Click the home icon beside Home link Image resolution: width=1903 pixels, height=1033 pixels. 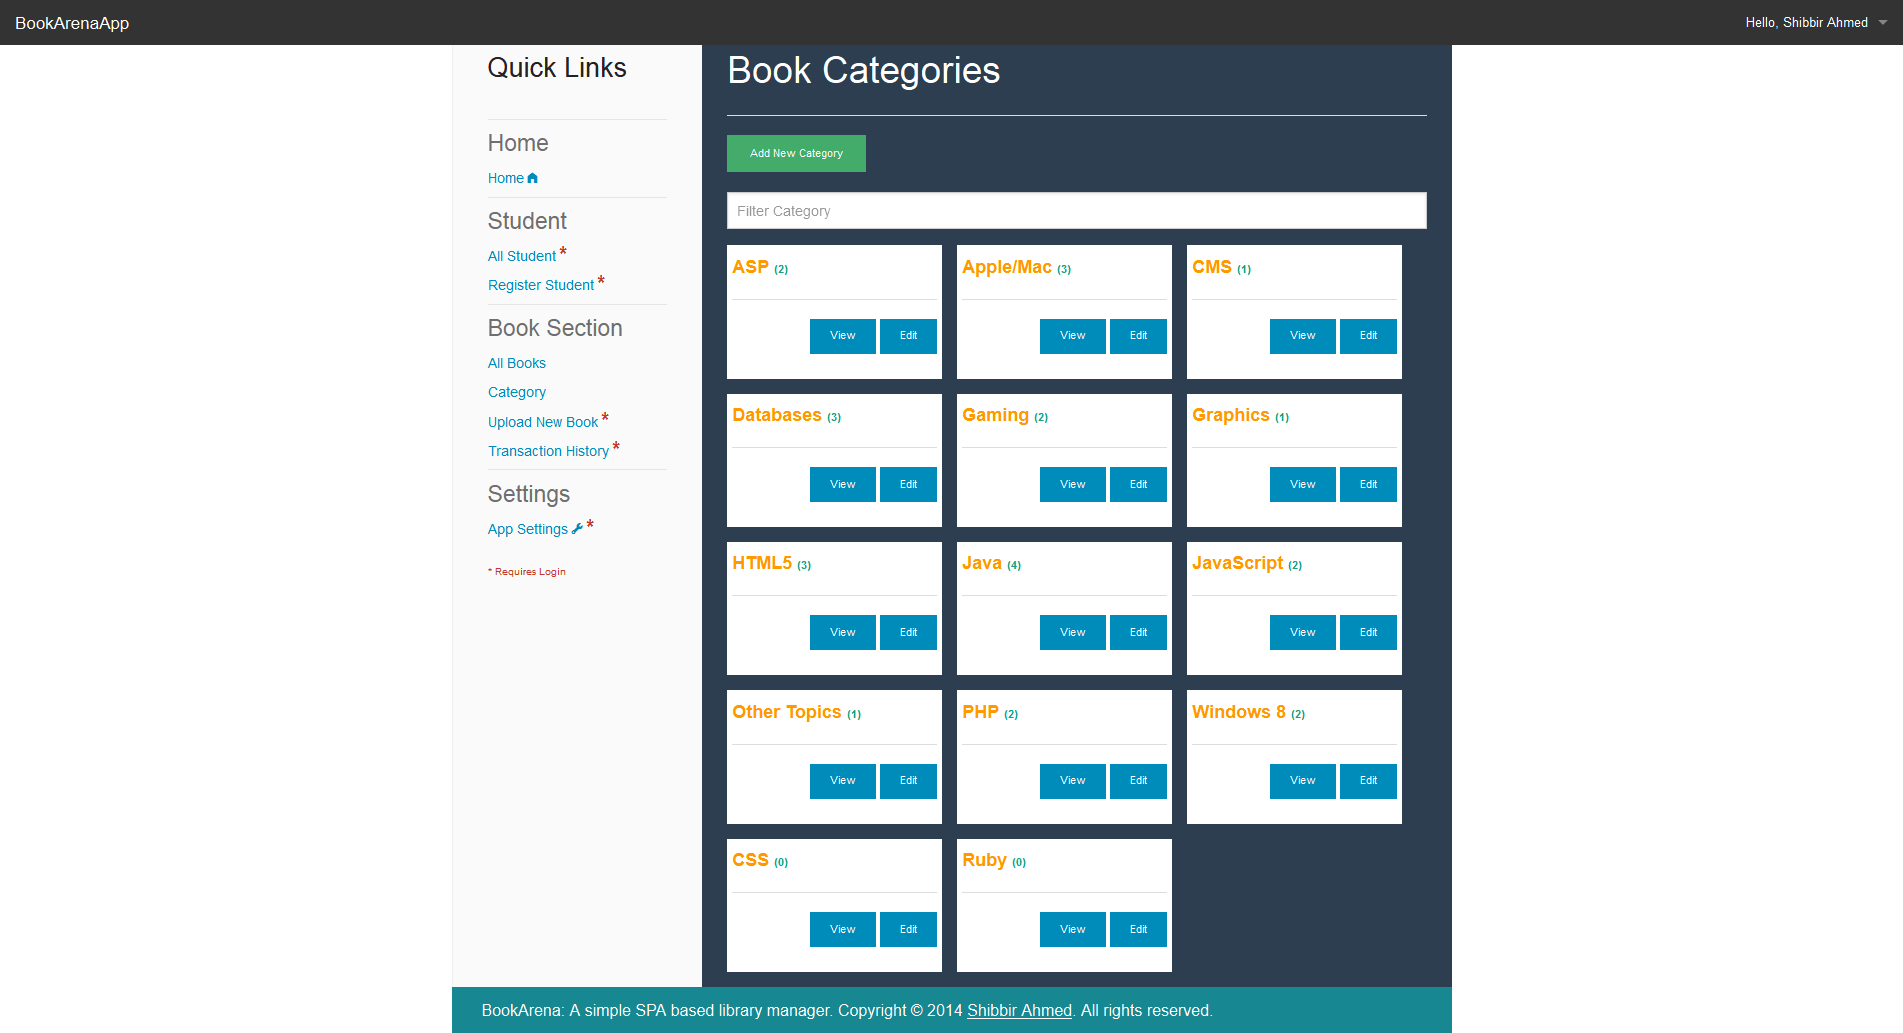click(532, 178)
